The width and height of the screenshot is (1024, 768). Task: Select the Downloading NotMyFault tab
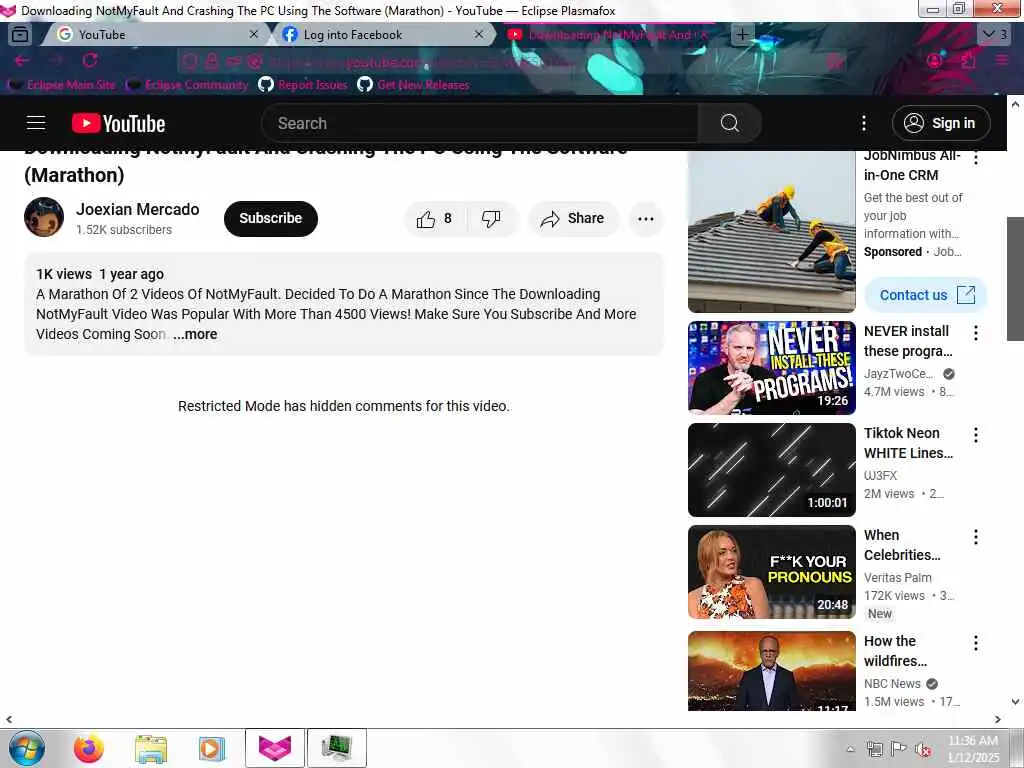pos(607,35)
